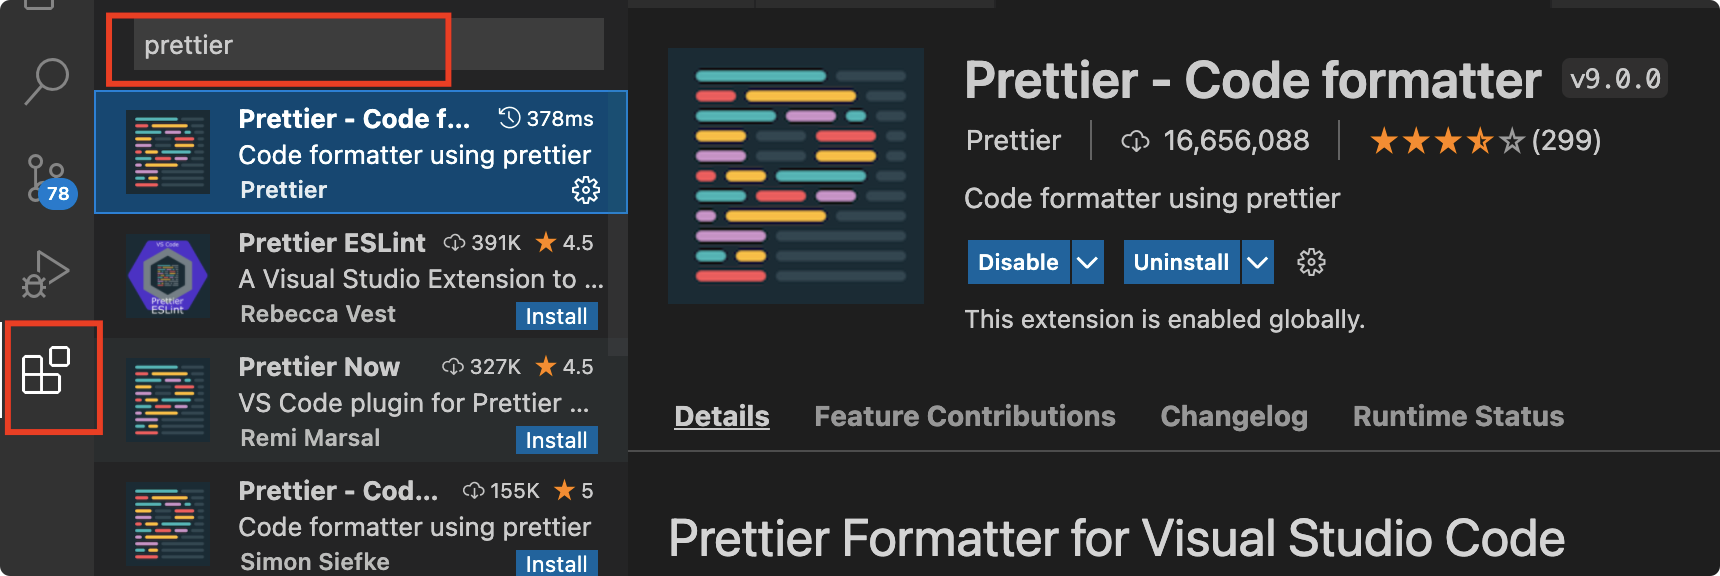
Task: Uninstall the Prettier extension
Action: click(1181, 262)
